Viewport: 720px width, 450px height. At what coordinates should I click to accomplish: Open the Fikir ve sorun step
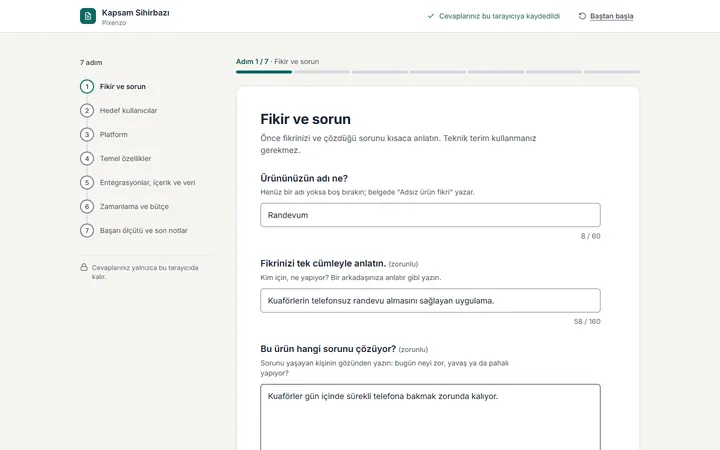(x=123, y=86)
